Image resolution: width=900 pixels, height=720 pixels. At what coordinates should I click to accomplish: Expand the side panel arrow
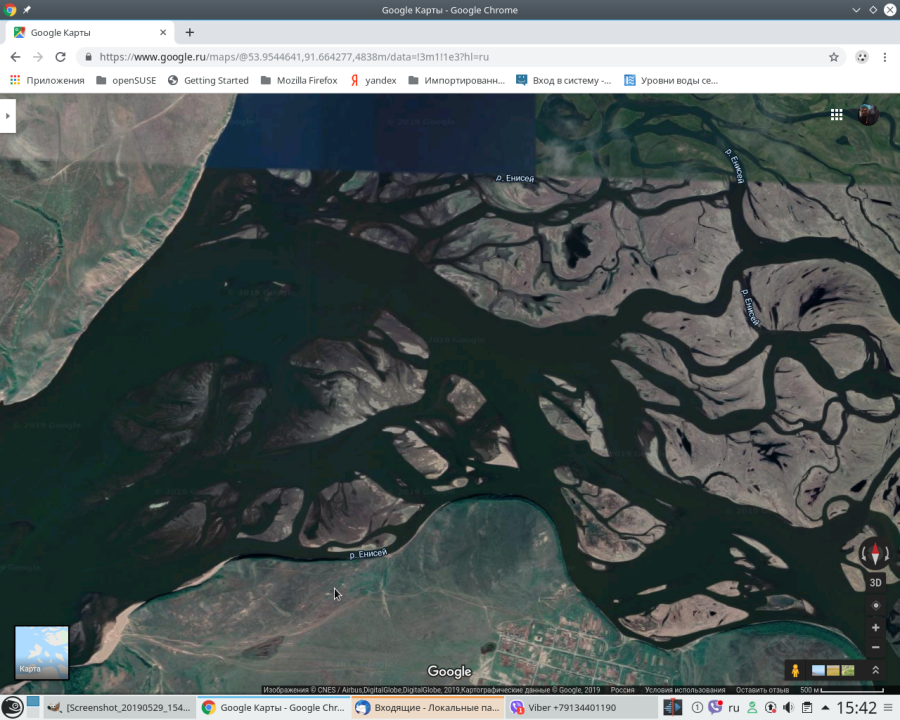click(8, 116)
